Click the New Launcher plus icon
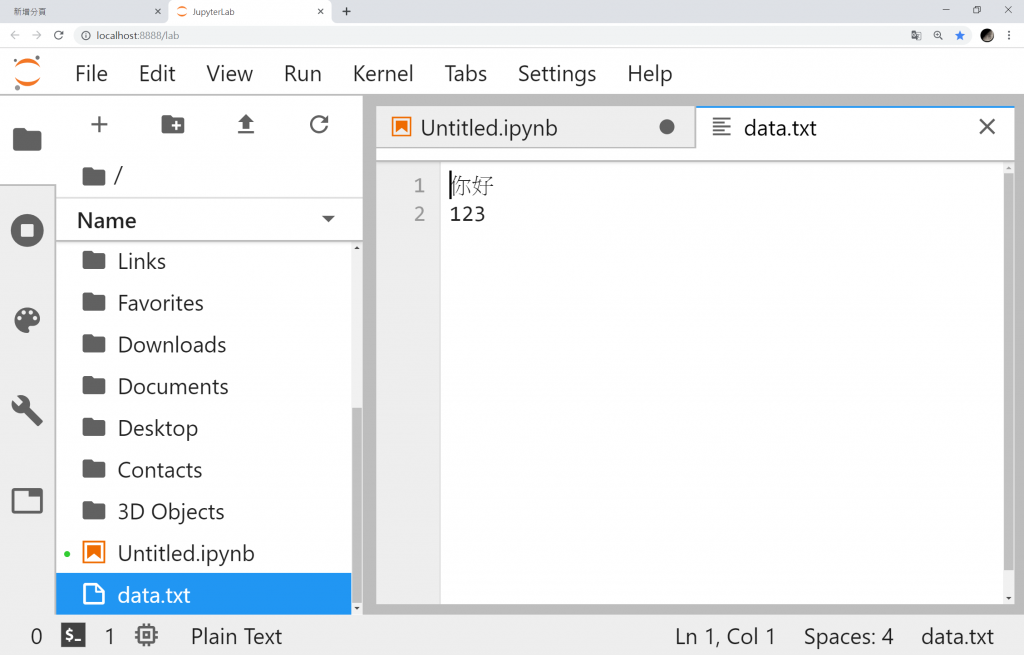The width and height of the screenshot is (1024, 655). 99,124
